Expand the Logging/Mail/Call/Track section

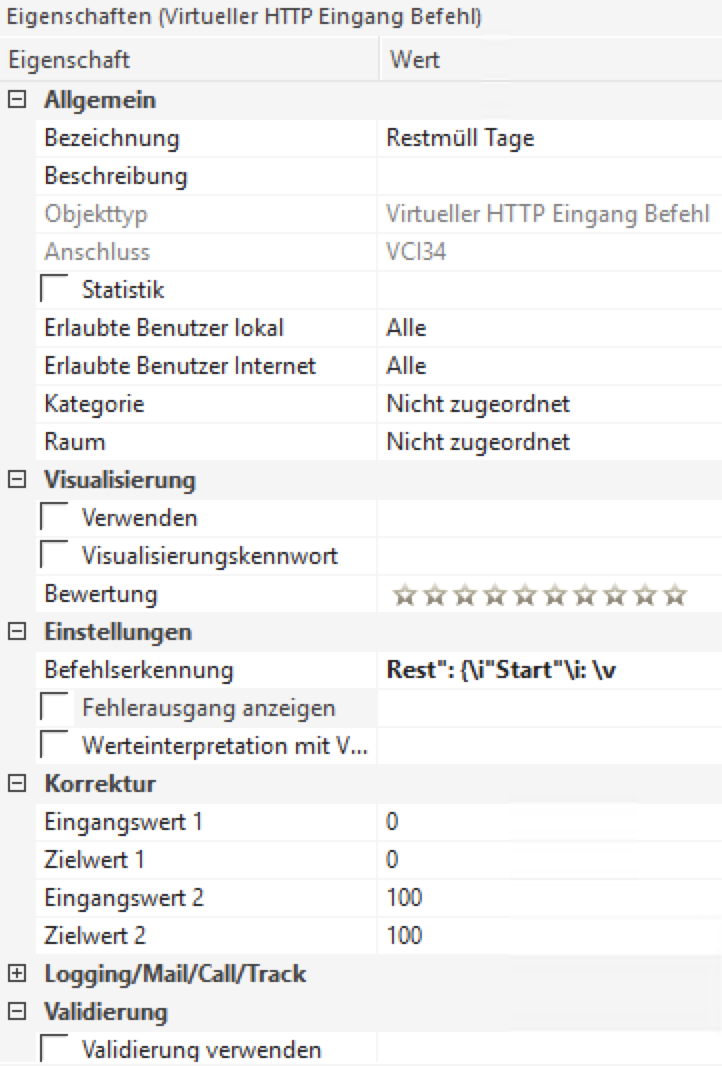pyautogui.click(x=15, y=974)
